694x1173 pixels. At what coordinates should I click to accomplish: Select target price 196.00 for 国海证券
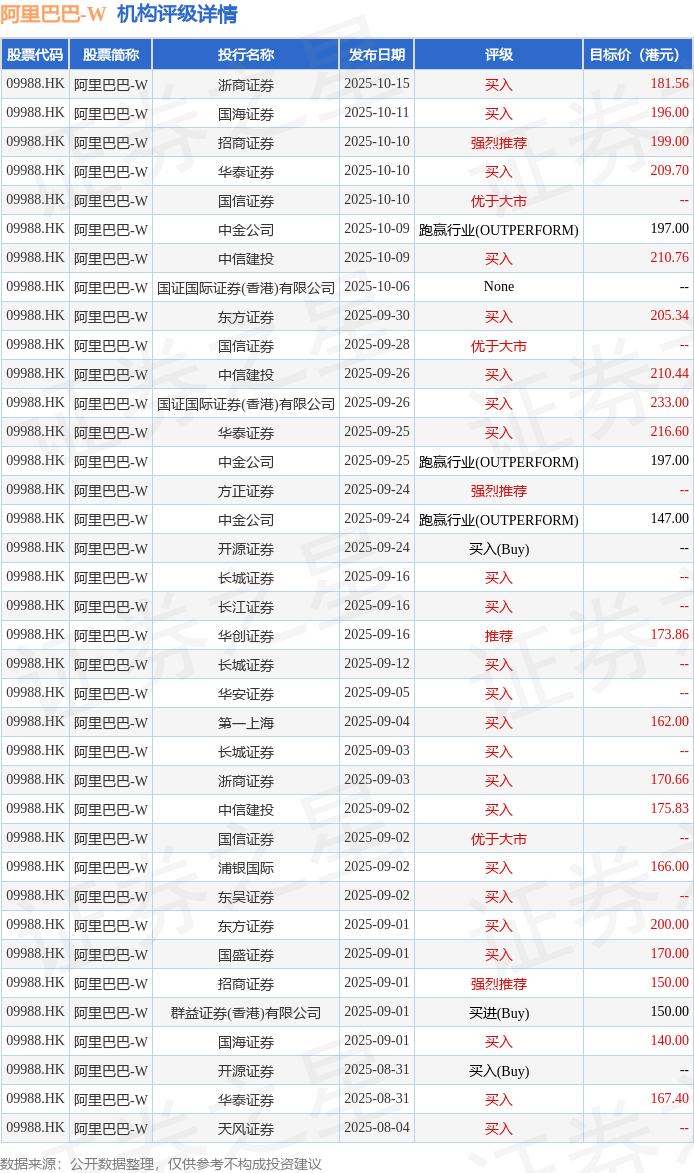(x=669, y=112)
